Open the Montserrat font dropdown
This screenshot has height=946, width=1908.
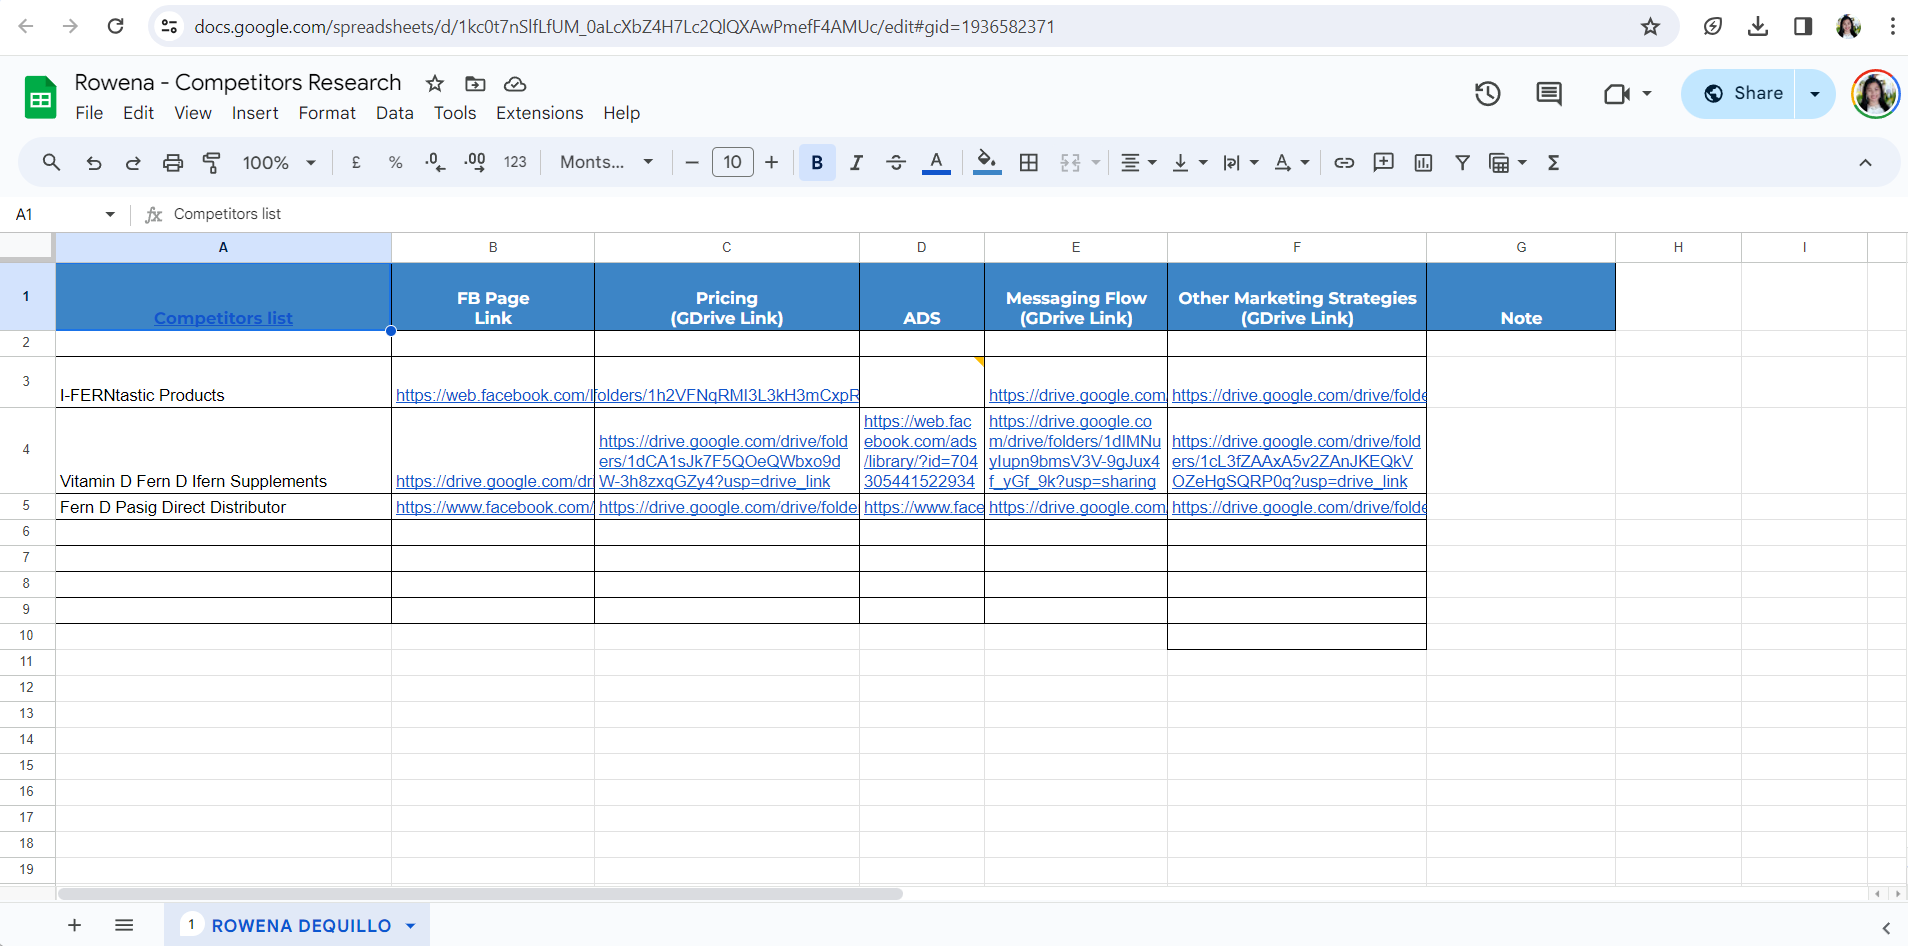(606, 163)
